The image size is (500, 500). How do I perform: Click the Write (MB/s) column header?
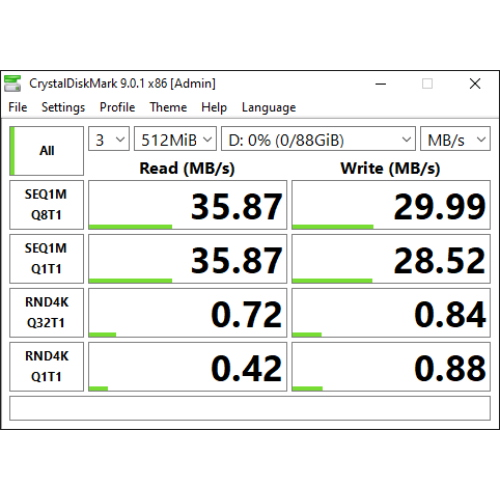coord(390,168)
